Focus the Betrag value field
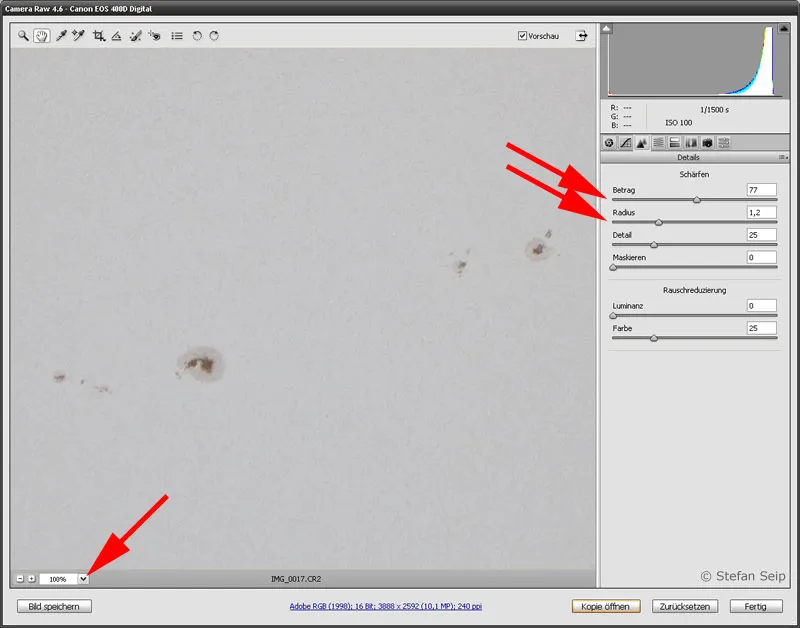 click(x=761, y=190)
